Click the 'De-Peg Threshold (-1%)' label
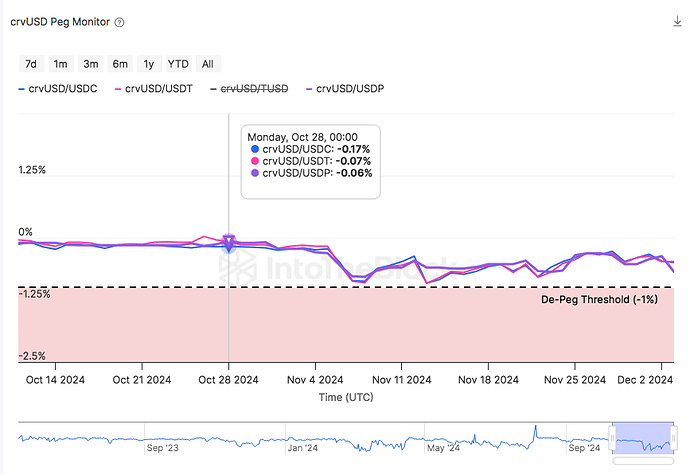This screenshot has height=475, width=690. click(599, 300)
